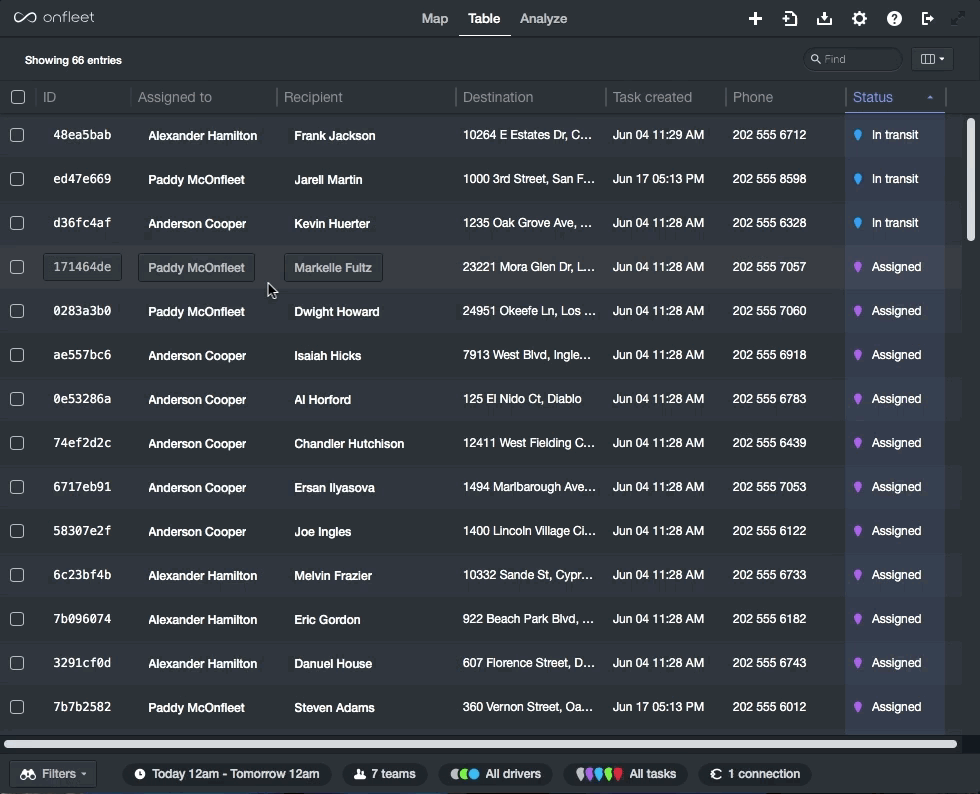Open the 1 connection filter
Image resolution: width=980 pixels, height=794 pixels.
[755, 774]
